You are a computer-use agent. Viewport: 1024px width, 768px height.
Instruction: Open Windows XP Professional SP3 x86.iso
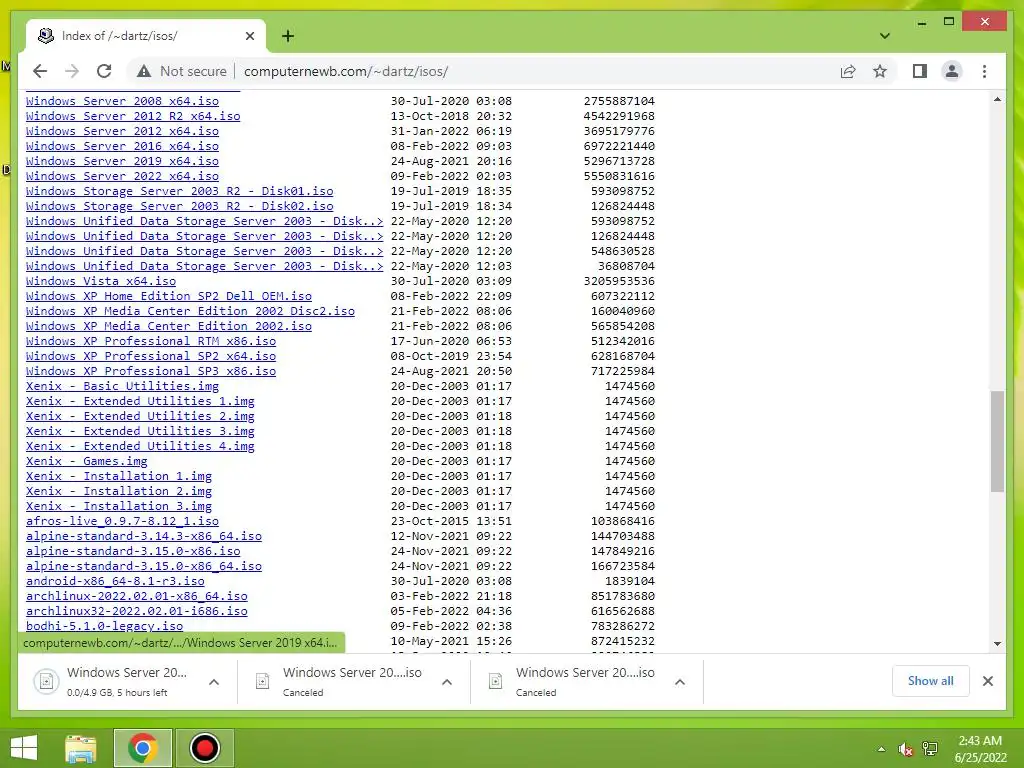[x=151, y=372]
